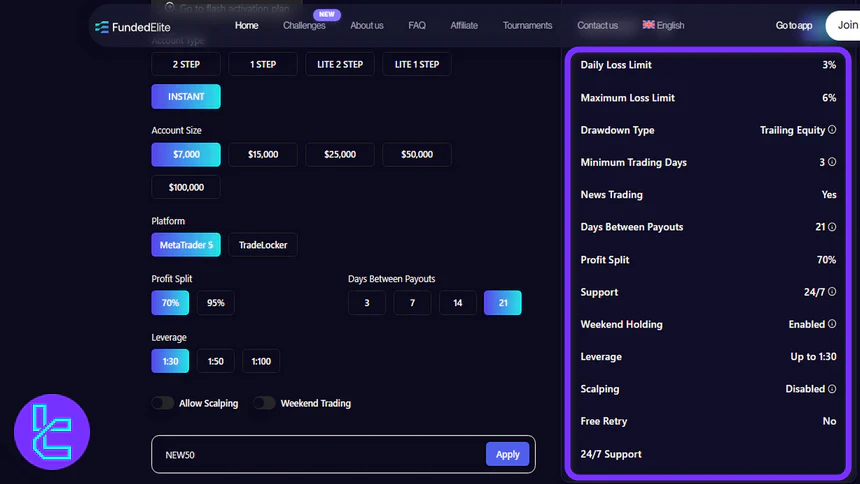Go to the Tournaments page
Viewport: 860px width, 484px height.
(527, 25)
